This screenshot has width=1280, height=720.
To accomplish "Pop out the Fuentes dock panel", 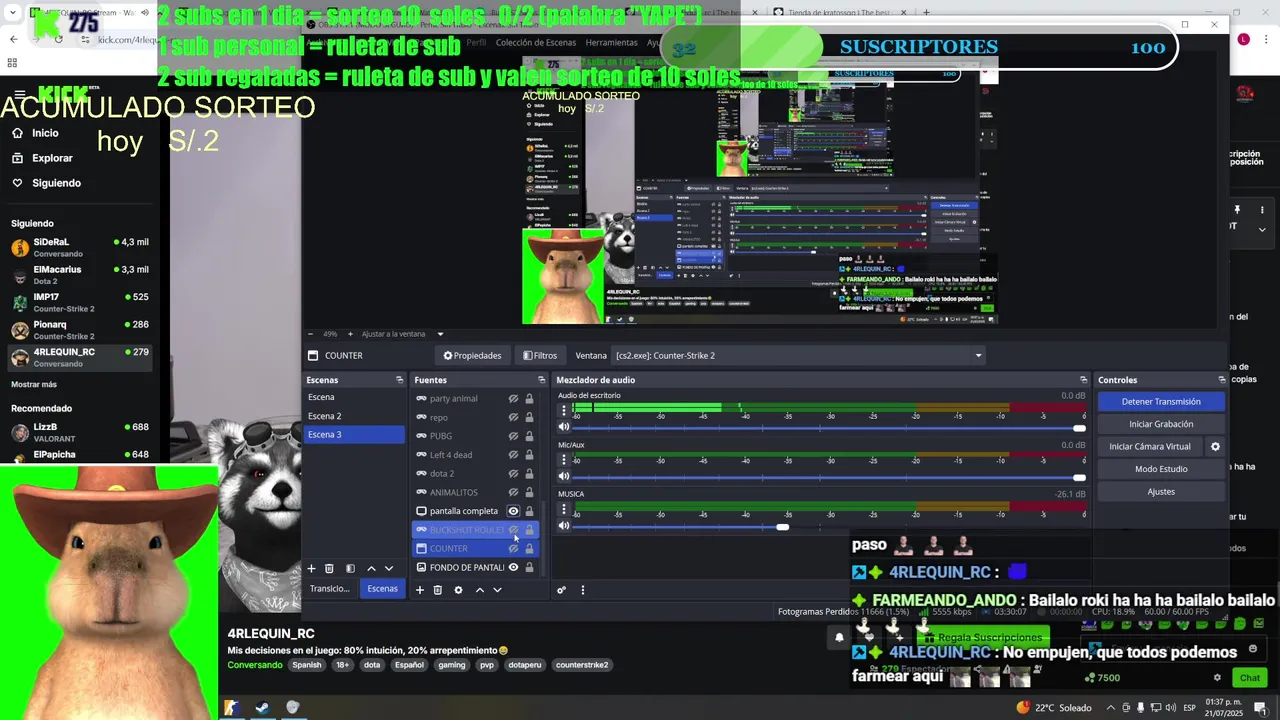I will click(541, 380).
